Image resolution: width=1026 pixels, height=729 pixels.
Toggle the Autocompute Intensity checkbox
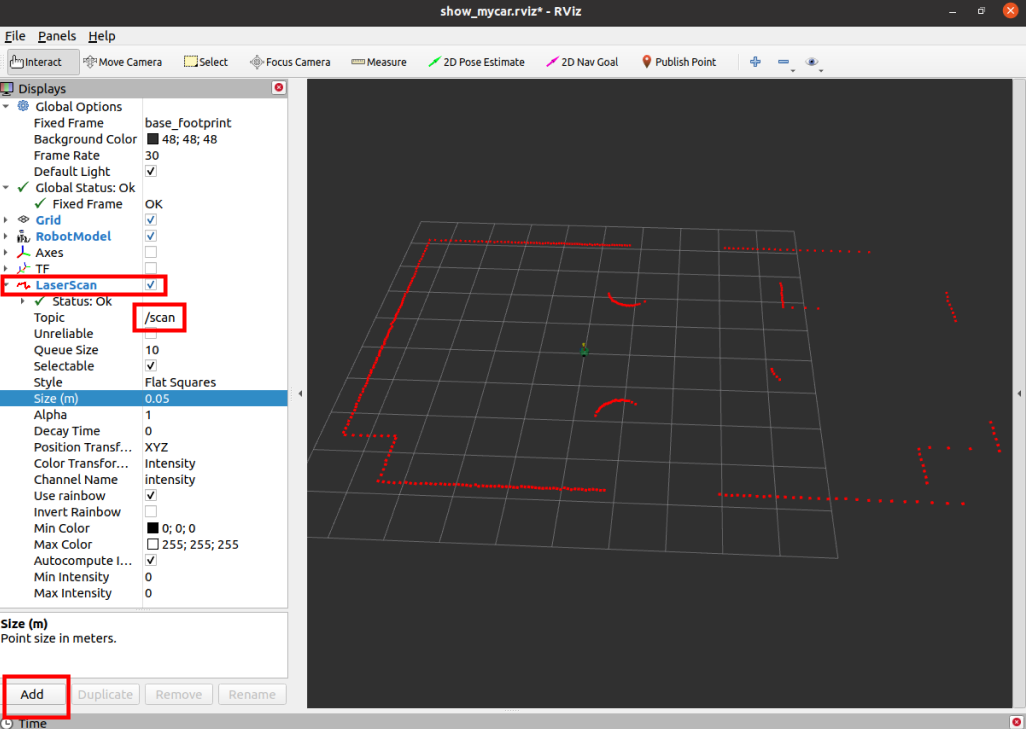(x=151, y=560)
